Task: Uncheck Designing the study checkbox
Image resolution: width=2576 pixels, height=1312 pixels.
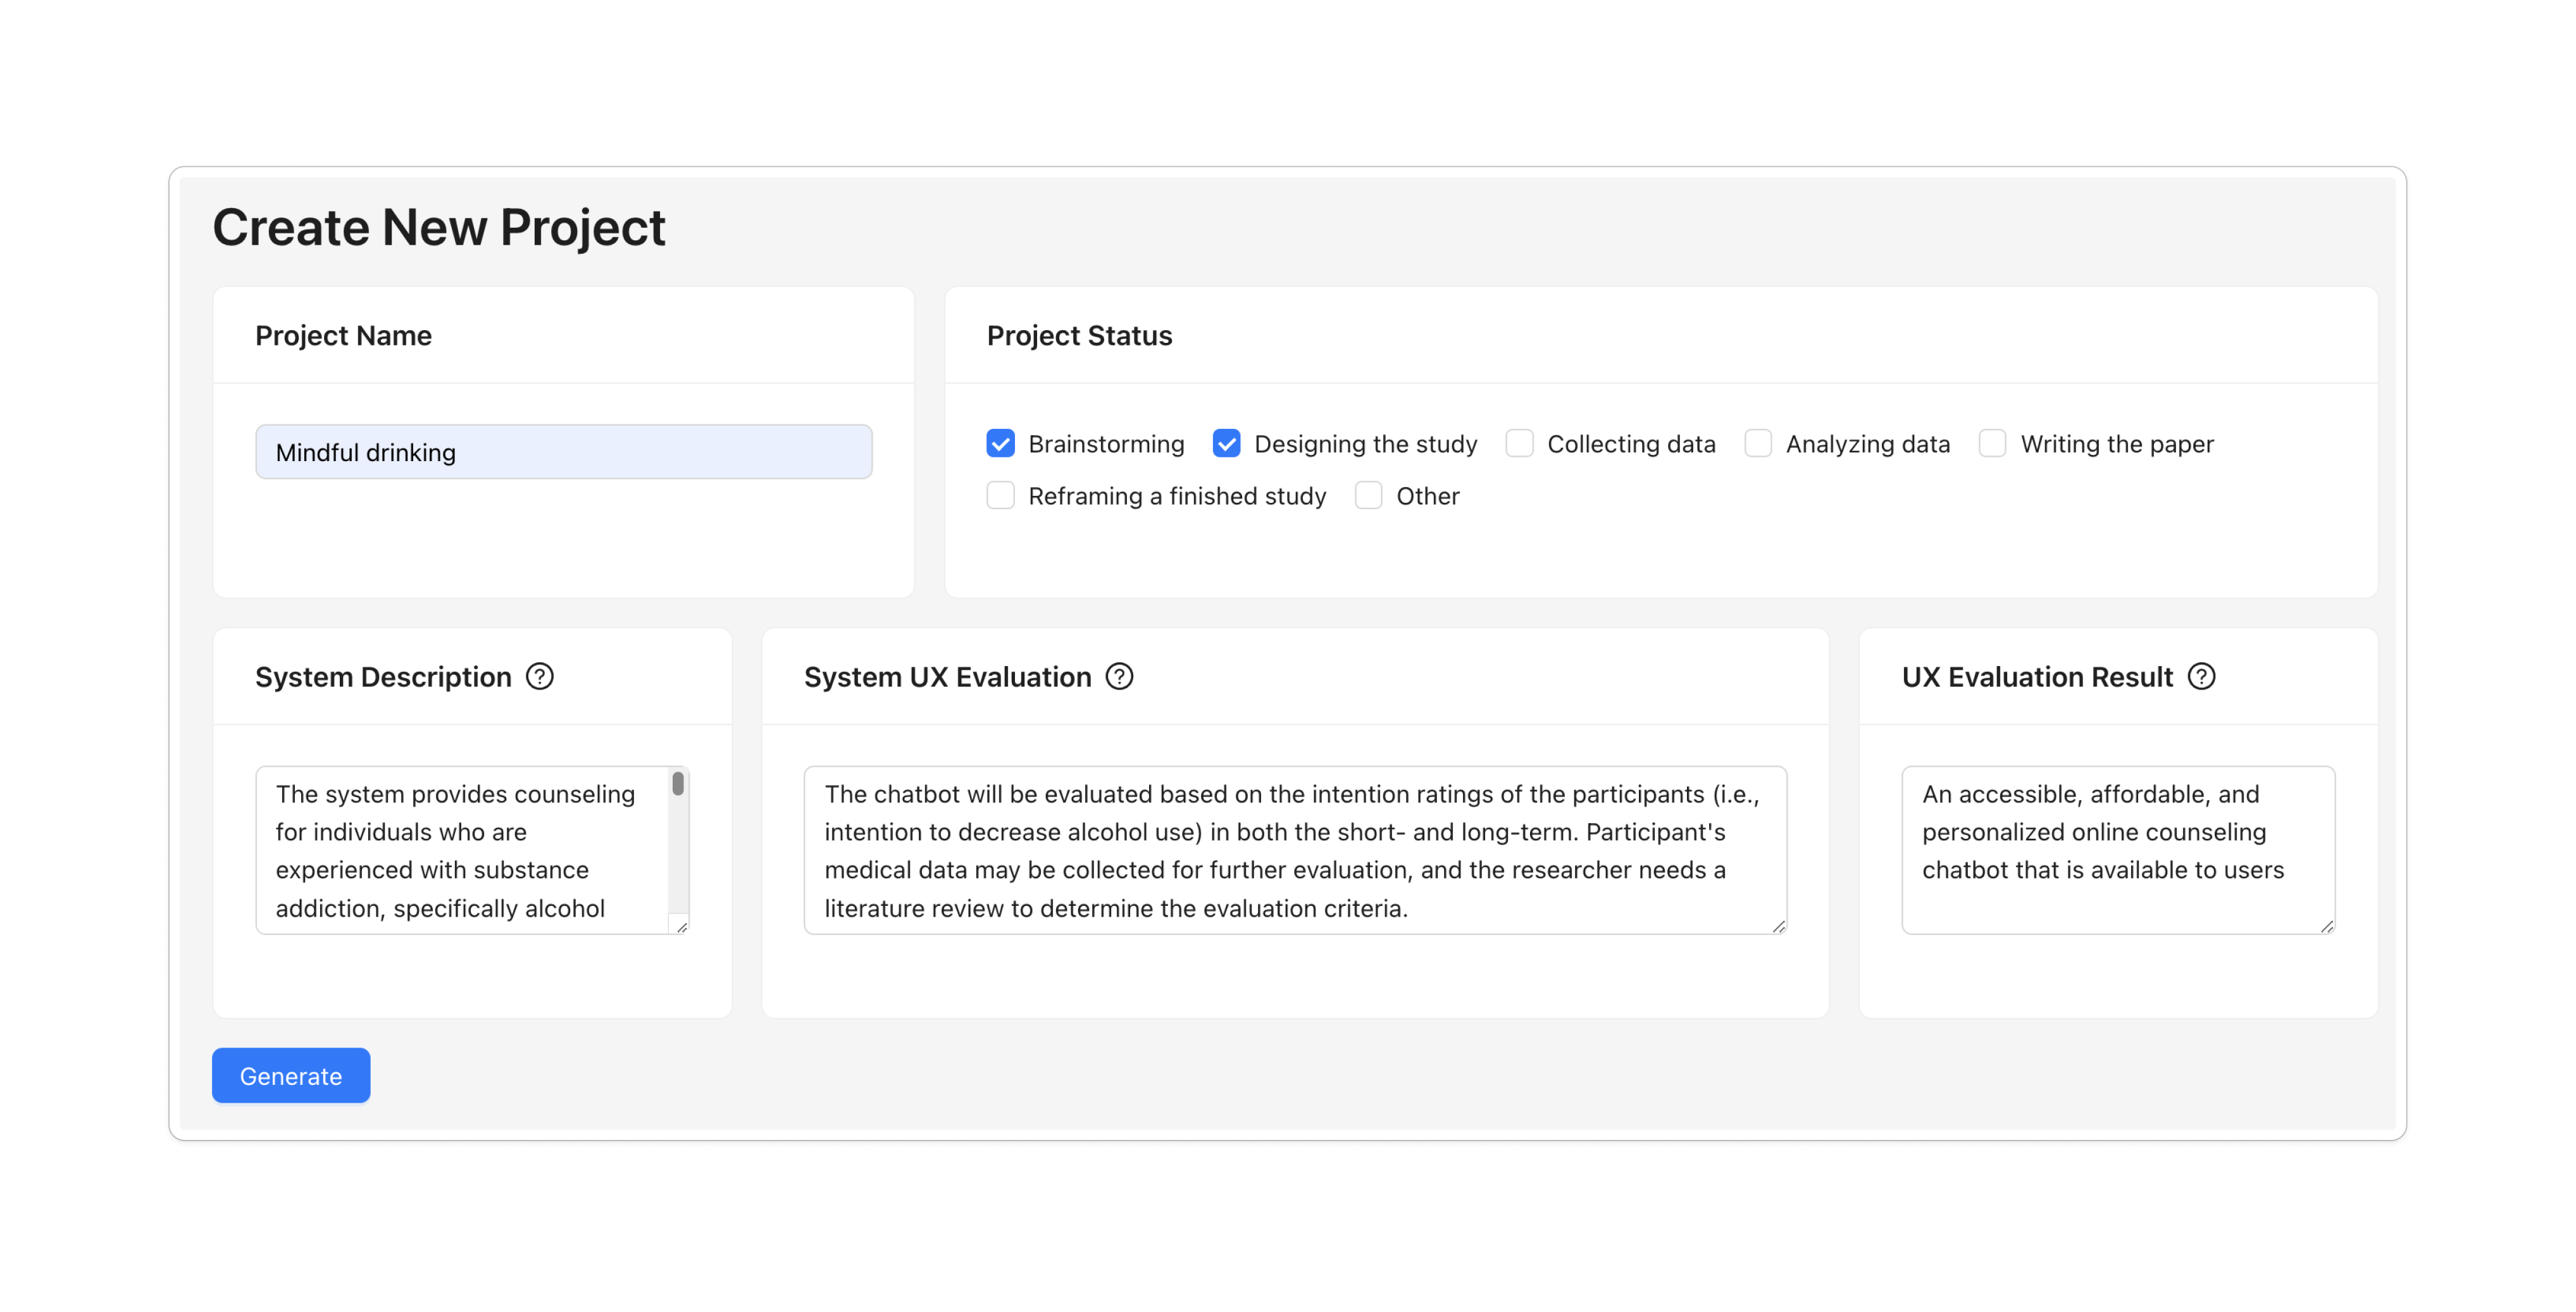Action: 1226,443
